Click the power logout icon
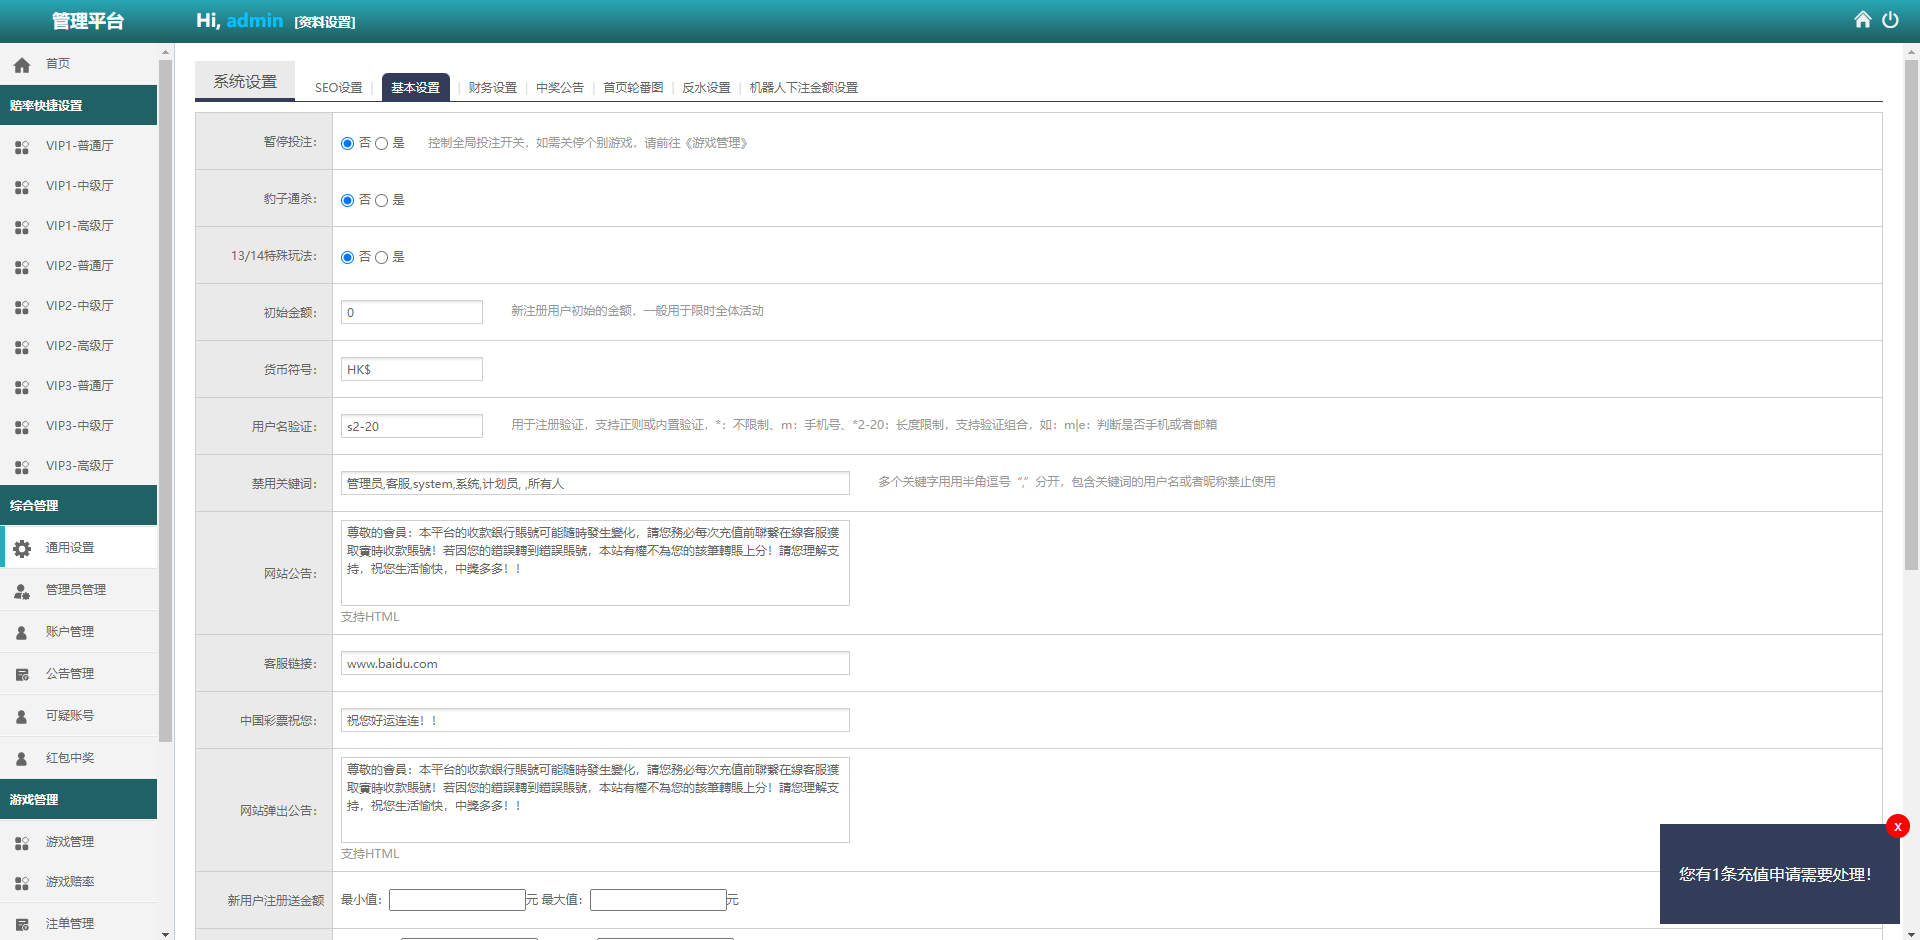The height and width of the screenshot is (940, 1920). (1890, 20)
